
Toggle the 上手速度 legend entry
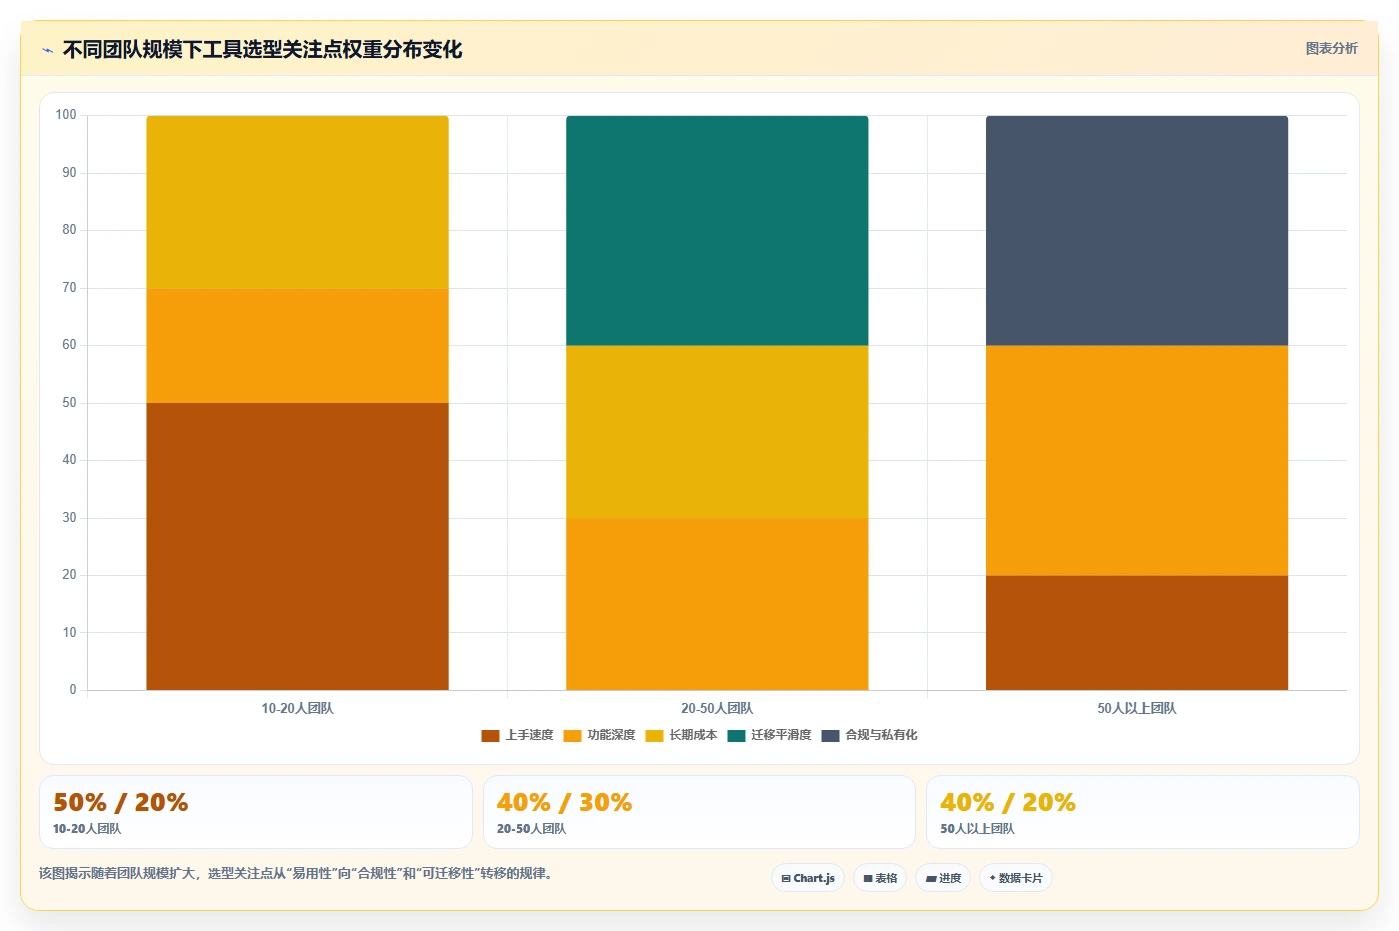[517, 735]
